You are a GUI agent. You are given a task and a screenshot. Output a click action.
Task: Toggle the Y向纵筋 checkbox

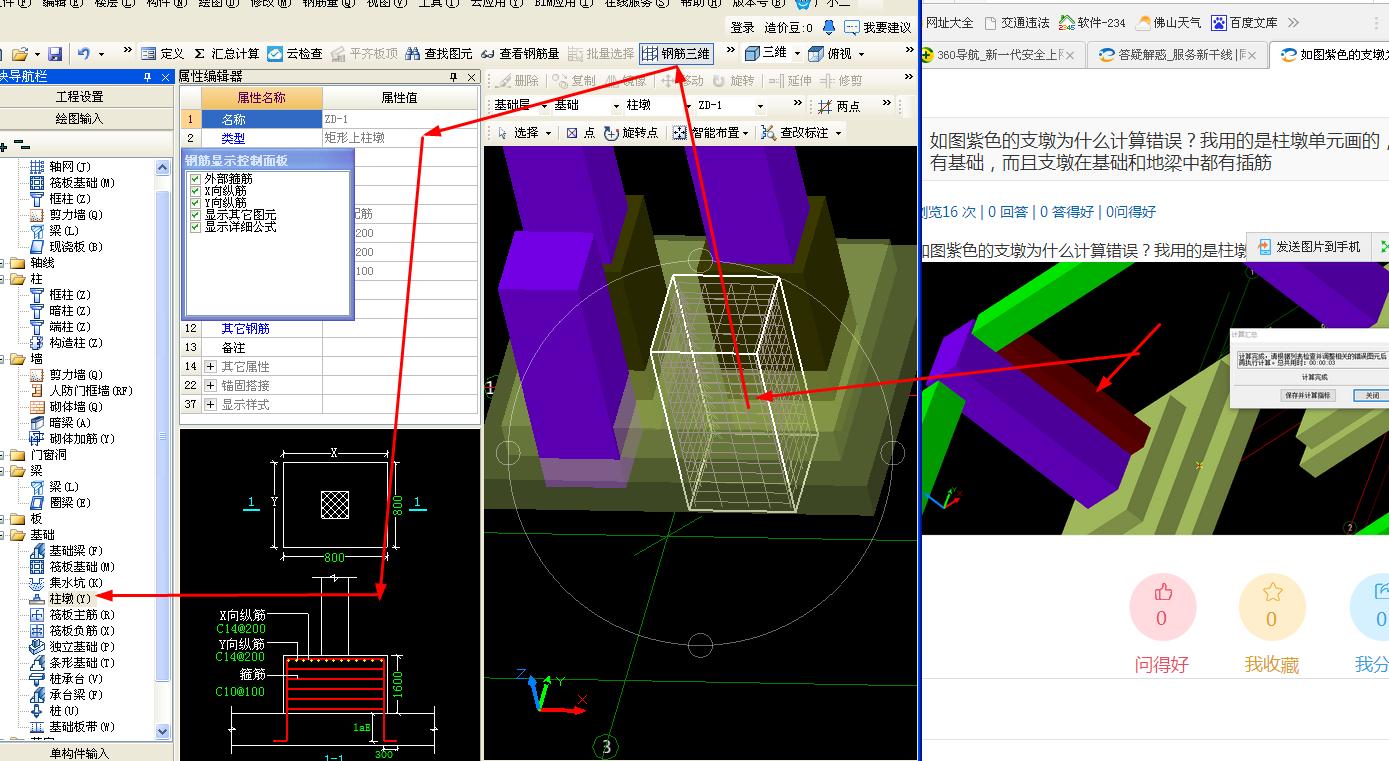pos(195,203)
